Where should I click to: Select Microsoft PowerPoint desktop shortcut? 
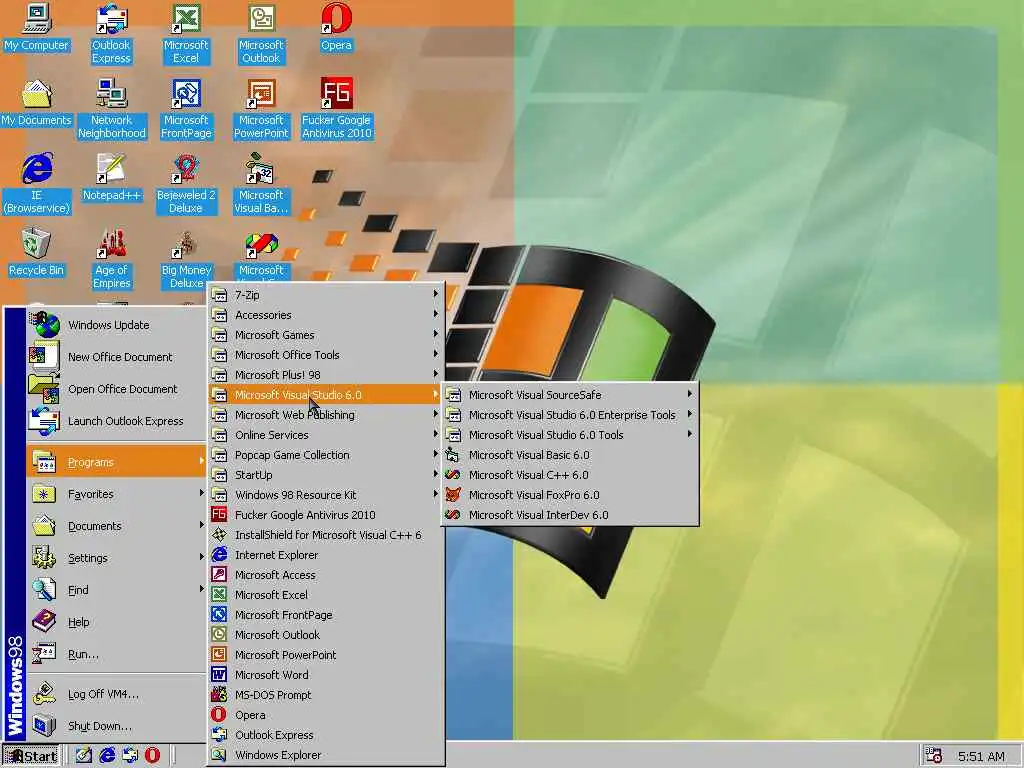point(261,109)
